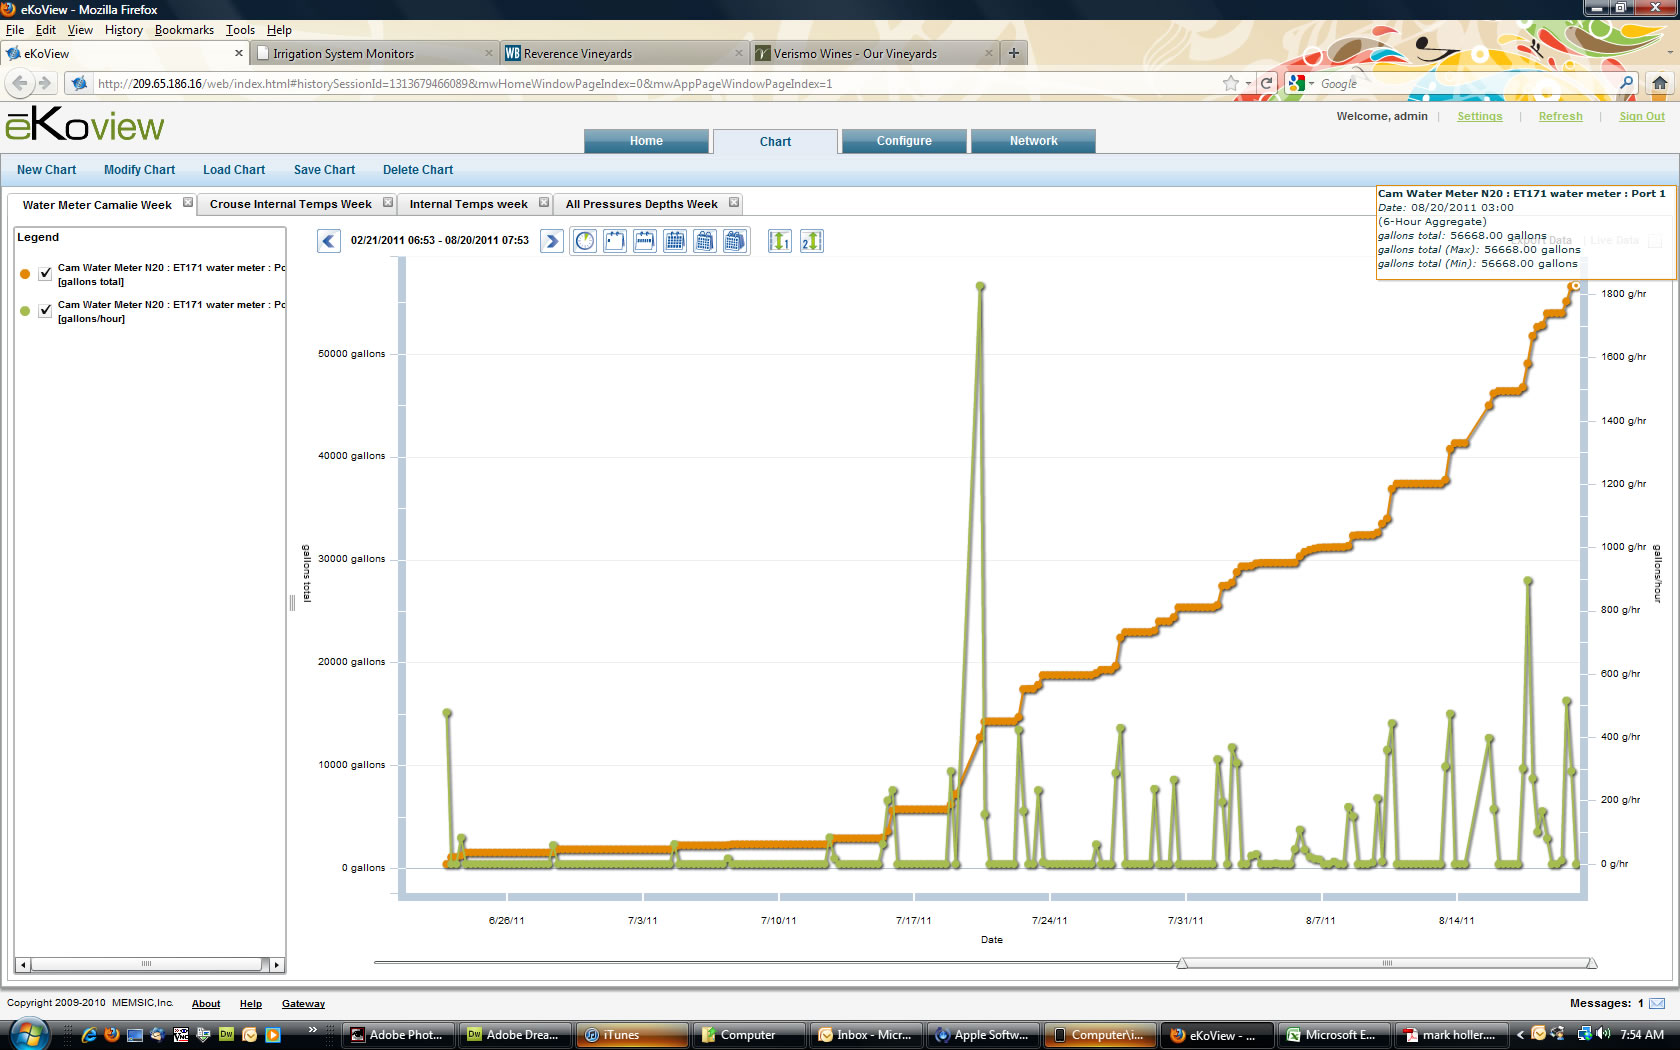Click the Save Chart button
Image resolution: width=1680 pixels, height=1050 pixels.
(x=324, y=170)
